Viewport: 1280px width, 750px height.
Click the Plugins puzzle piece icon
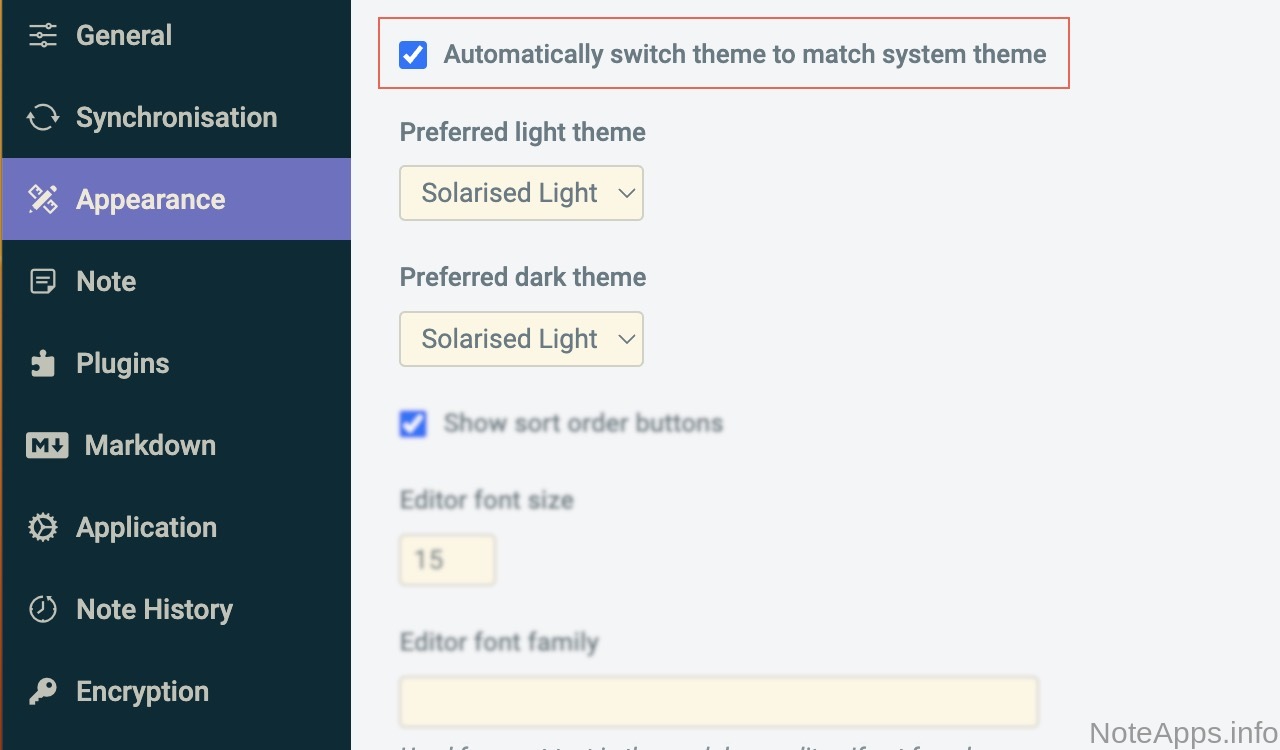pos(43,364)
